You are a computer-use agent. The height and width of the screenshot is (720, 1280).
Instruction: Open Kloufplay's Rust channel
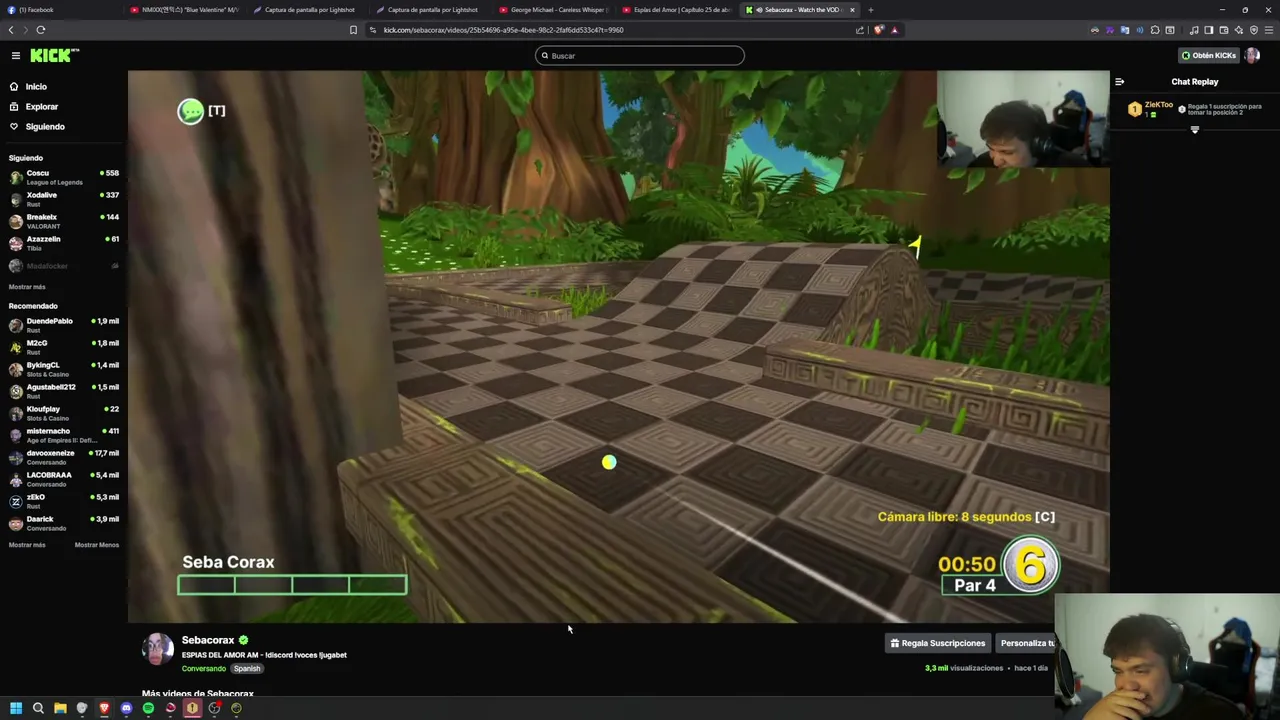click(62, 413)
